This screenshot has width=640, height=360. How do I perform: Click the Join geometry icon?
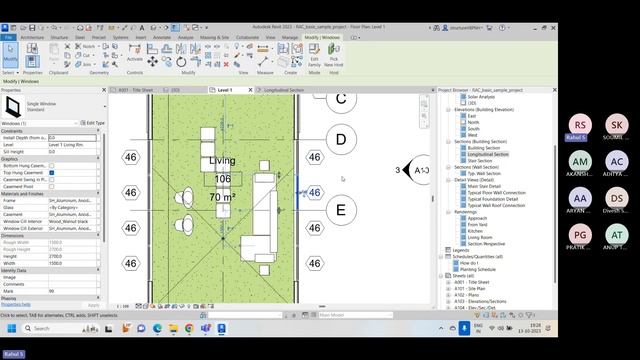[x=85, y=64]
